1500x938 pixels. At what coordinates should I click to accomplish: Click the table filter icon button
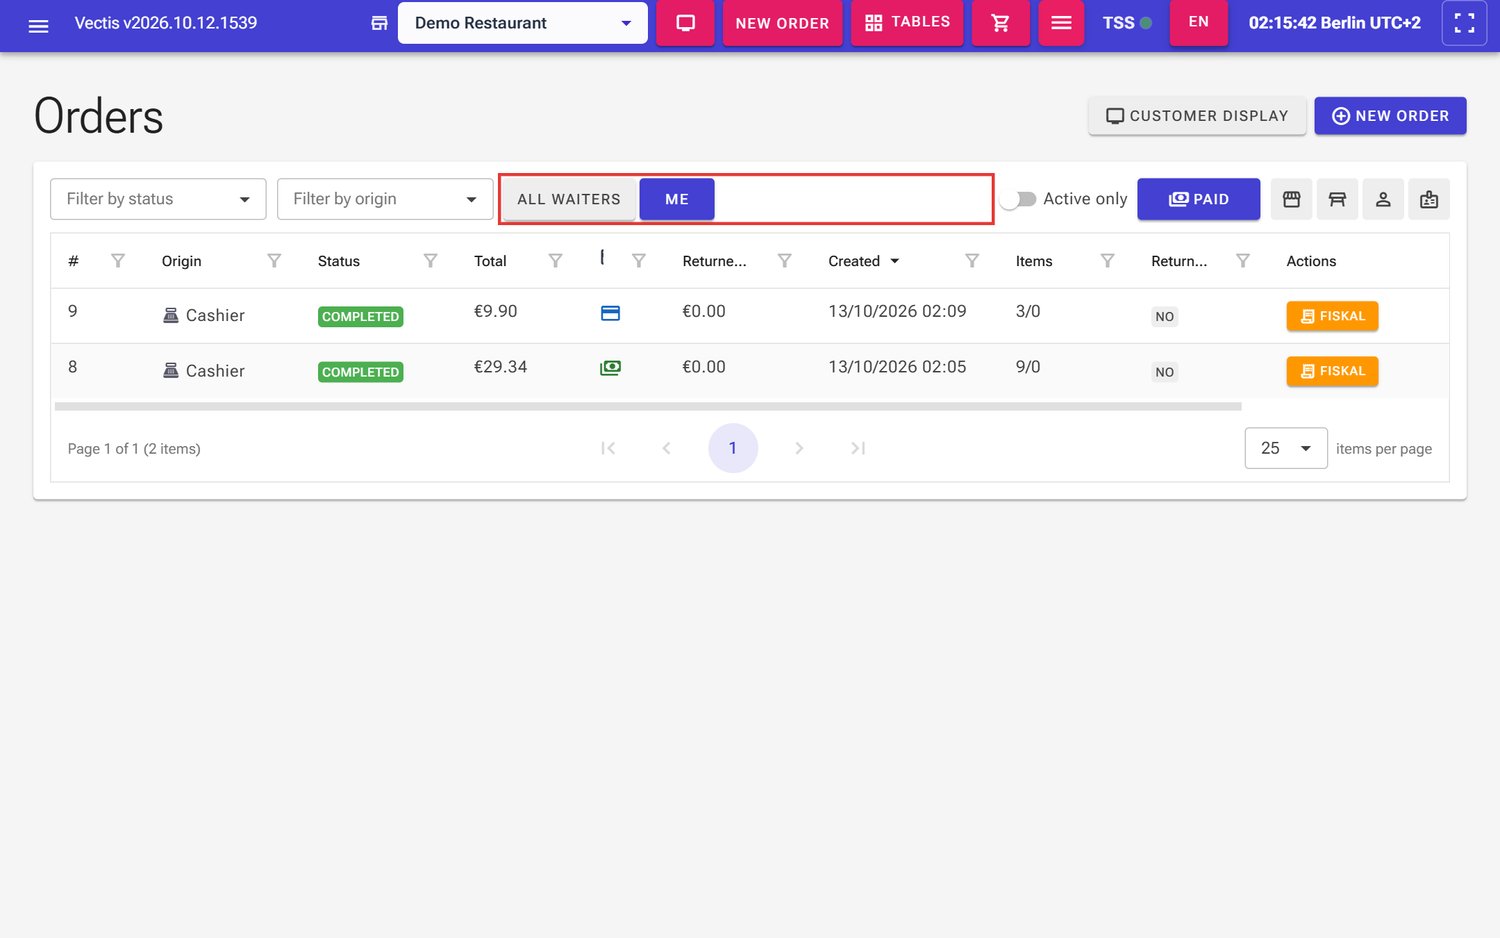[1337, 199]
